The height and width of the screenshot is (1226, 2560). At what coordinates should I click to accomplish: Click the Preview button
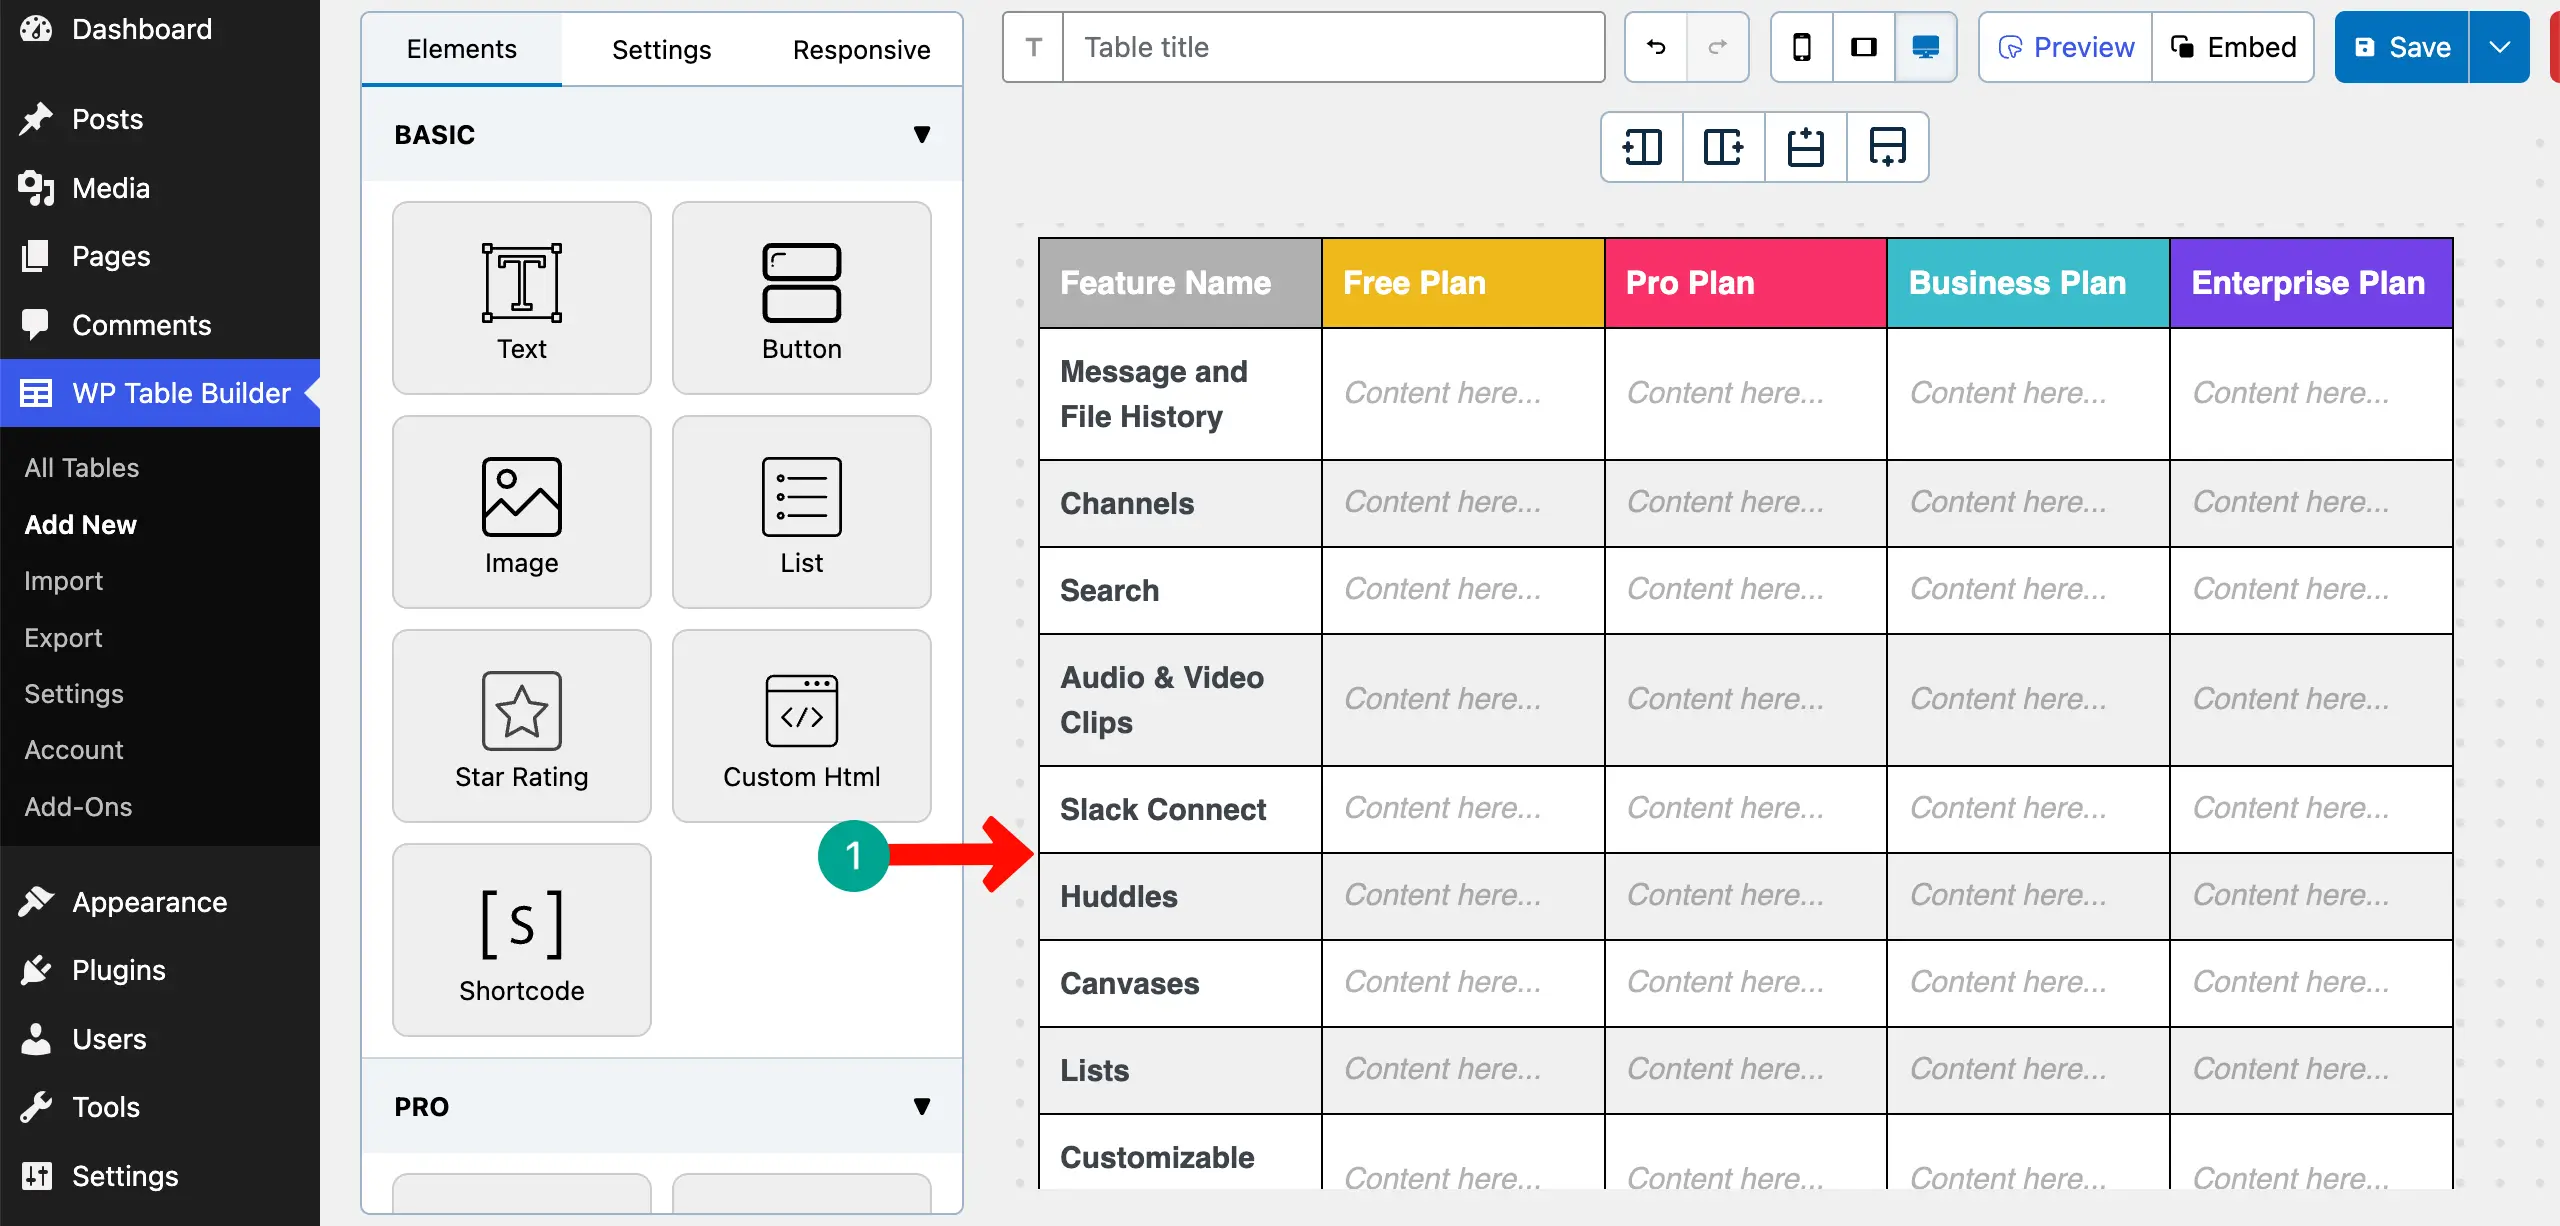(2064, 46)
